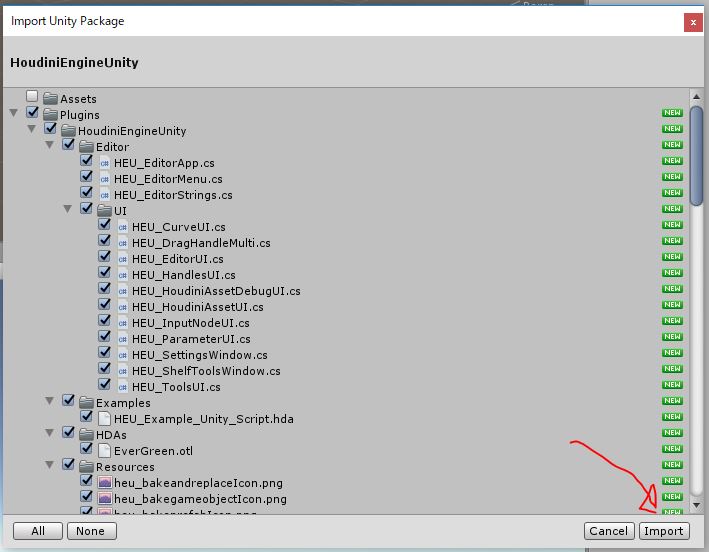Viewport: 709px width, 552px height.
Task: Collapse the HoudiniEngineUnity folder tree
Action: coord(32,129)
